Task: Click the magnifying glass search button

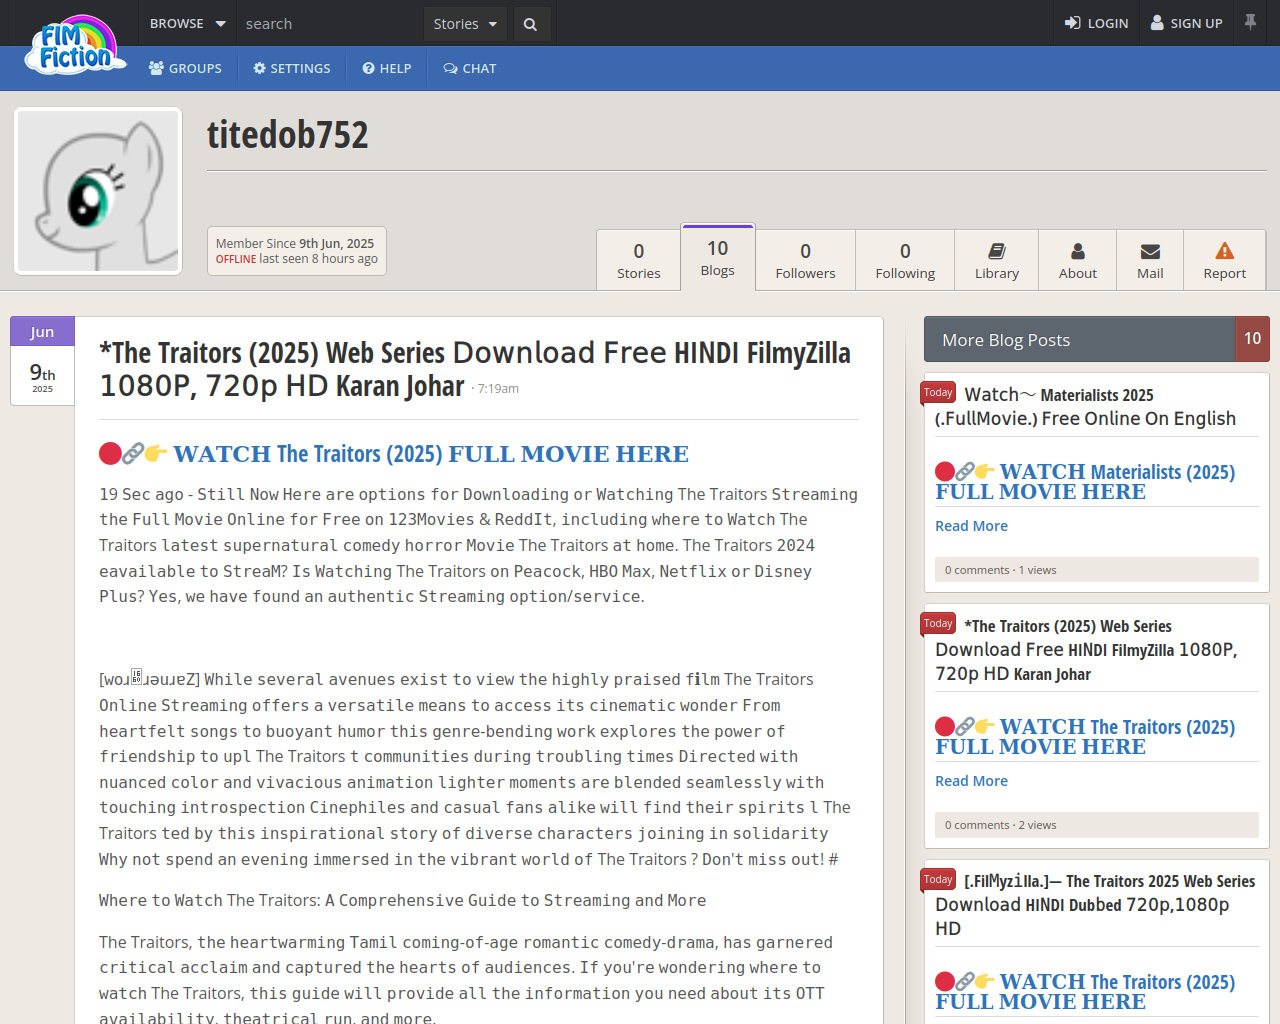Action: pos(531,24)
